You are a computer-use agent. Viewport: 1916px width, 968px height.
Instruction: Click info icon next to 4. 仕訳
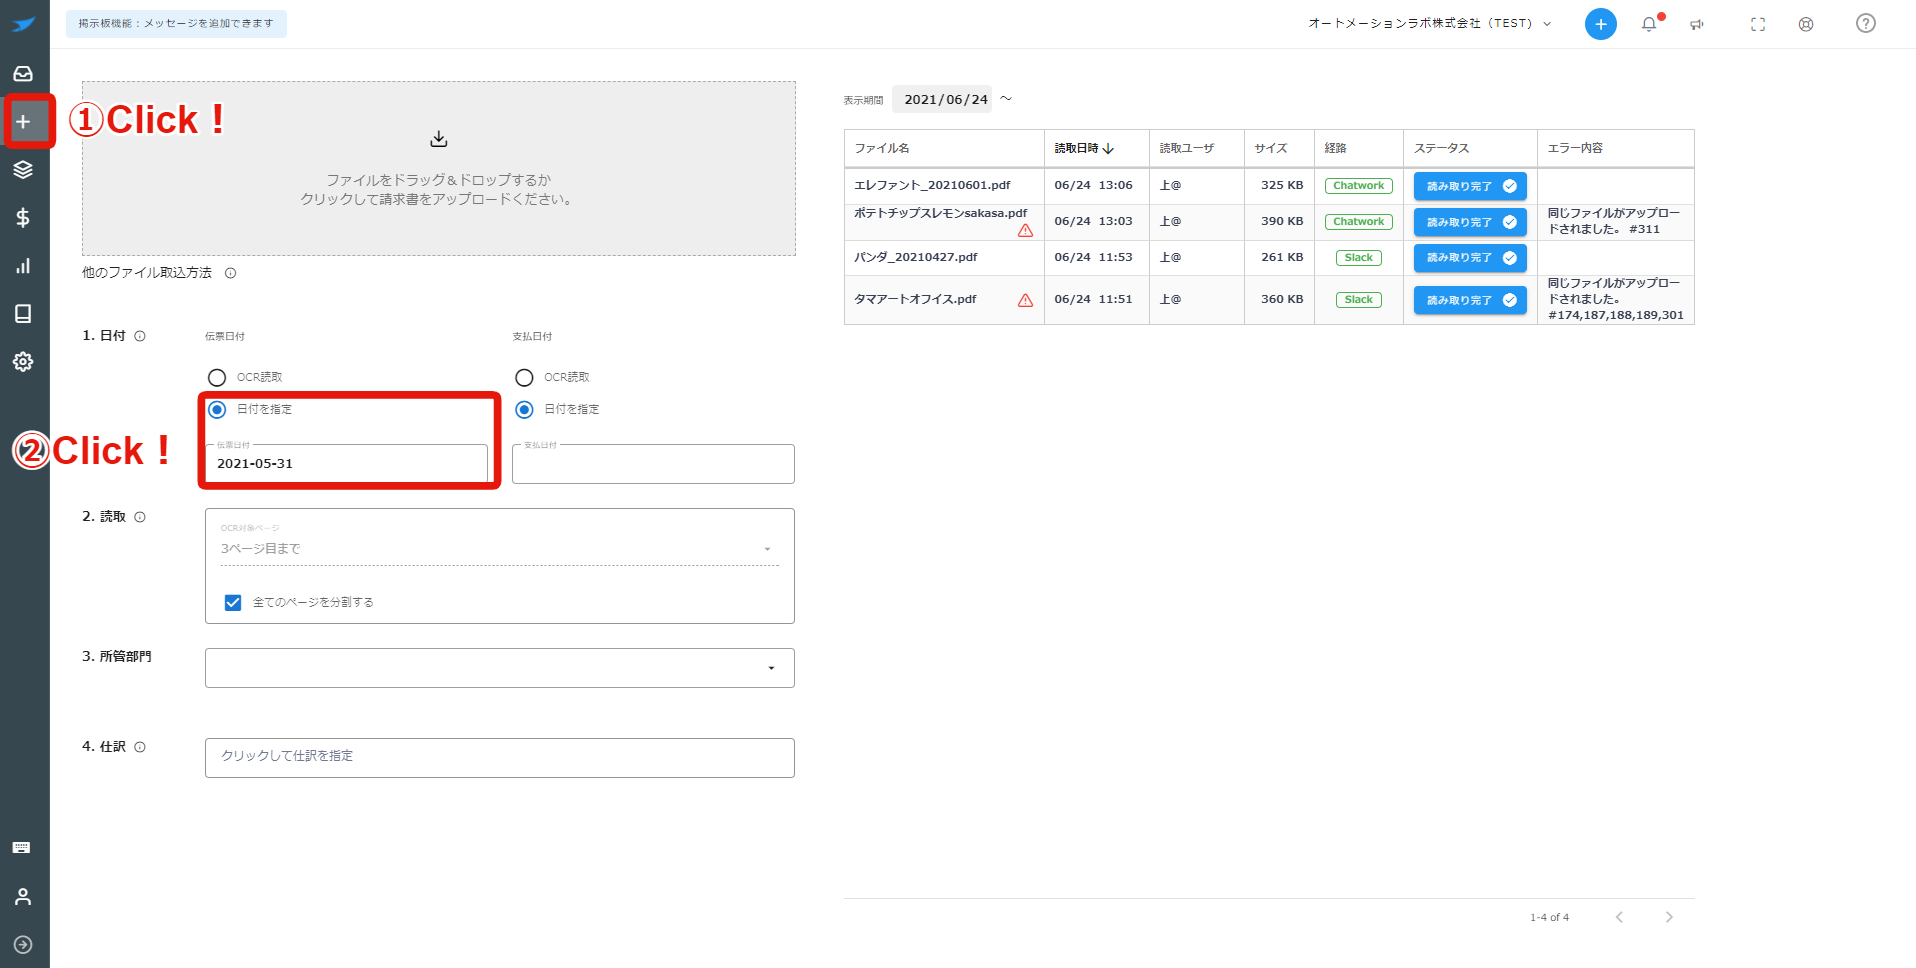click(140, 747)
